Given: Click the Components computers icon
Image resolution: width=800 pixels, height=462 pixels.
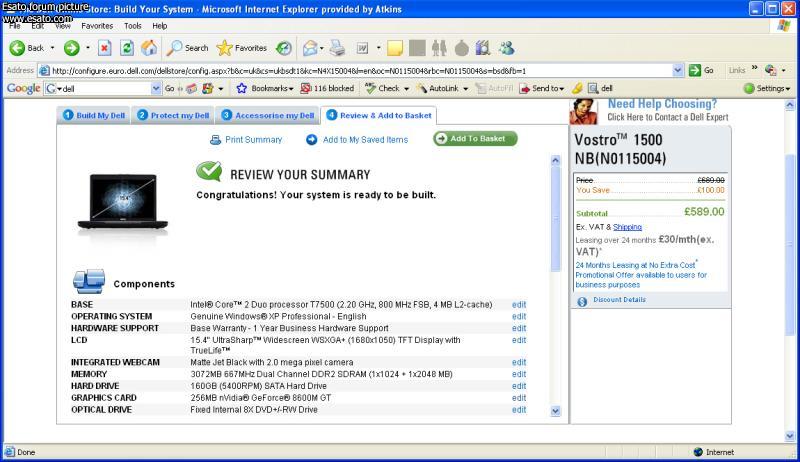Looking at the screenshot, I should (89, 281).
